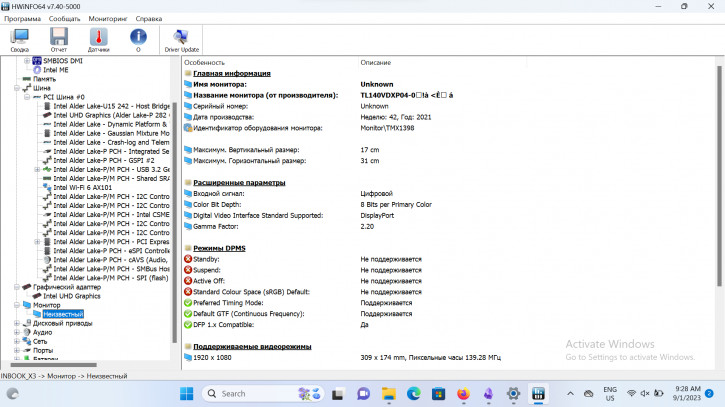The image size is (725, 407).
Task: Select Alder Lake-P/M PCH SPI (flash) item
Action: (111, 278)
